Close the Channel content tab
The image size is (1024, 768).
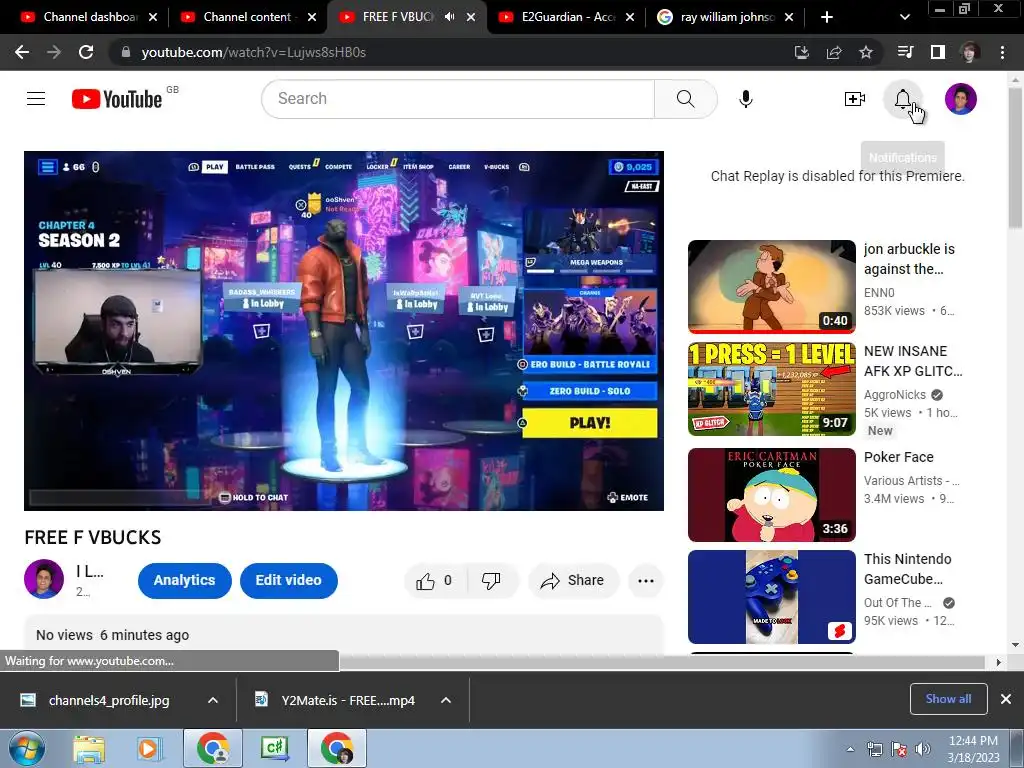tap(312, 17)
